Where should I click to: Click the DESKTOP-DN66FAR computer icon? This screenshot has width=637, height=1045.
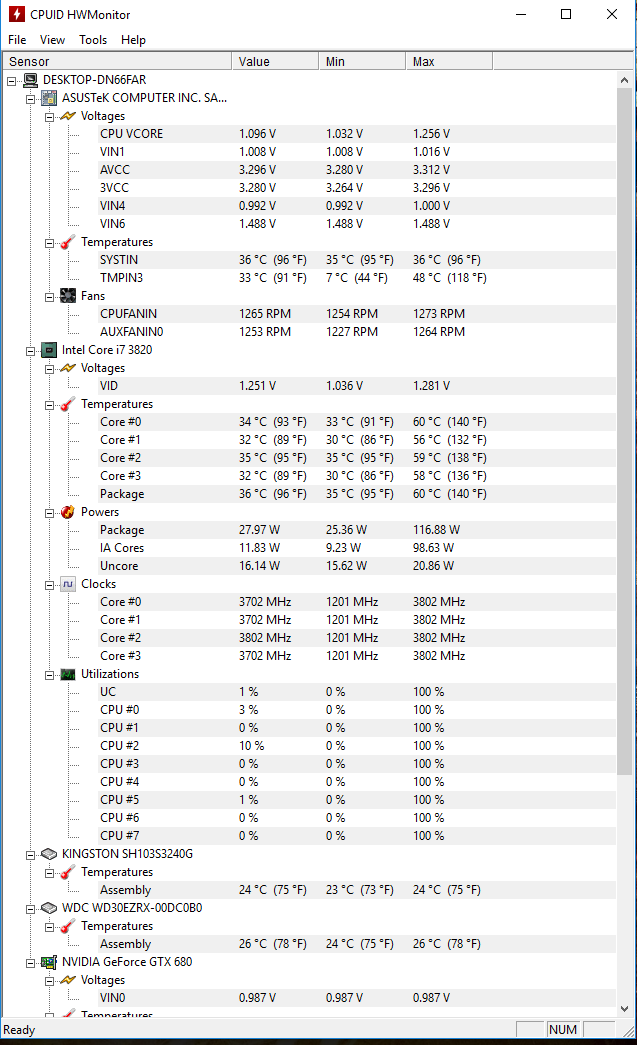(x=30, y=80)
